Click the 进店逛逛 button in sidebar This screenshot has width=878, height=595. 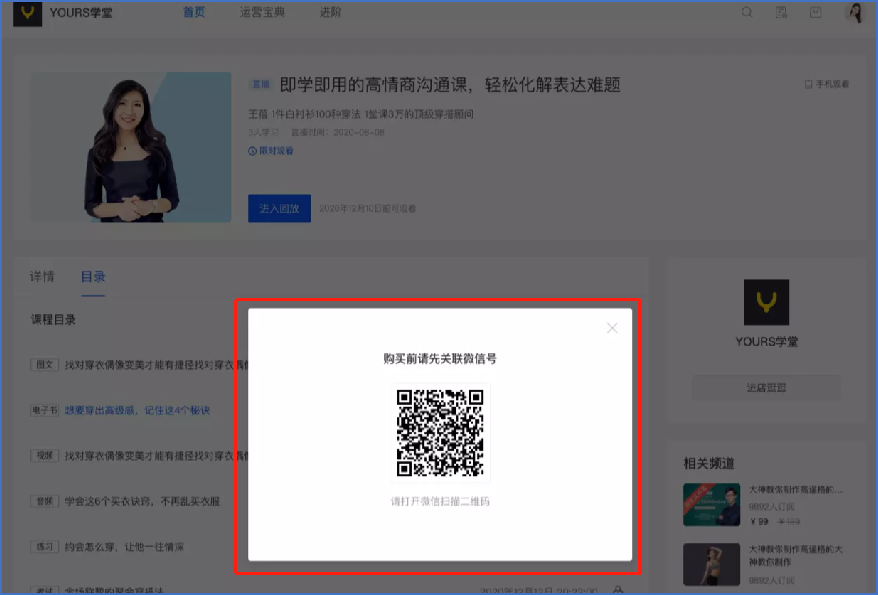766,387
